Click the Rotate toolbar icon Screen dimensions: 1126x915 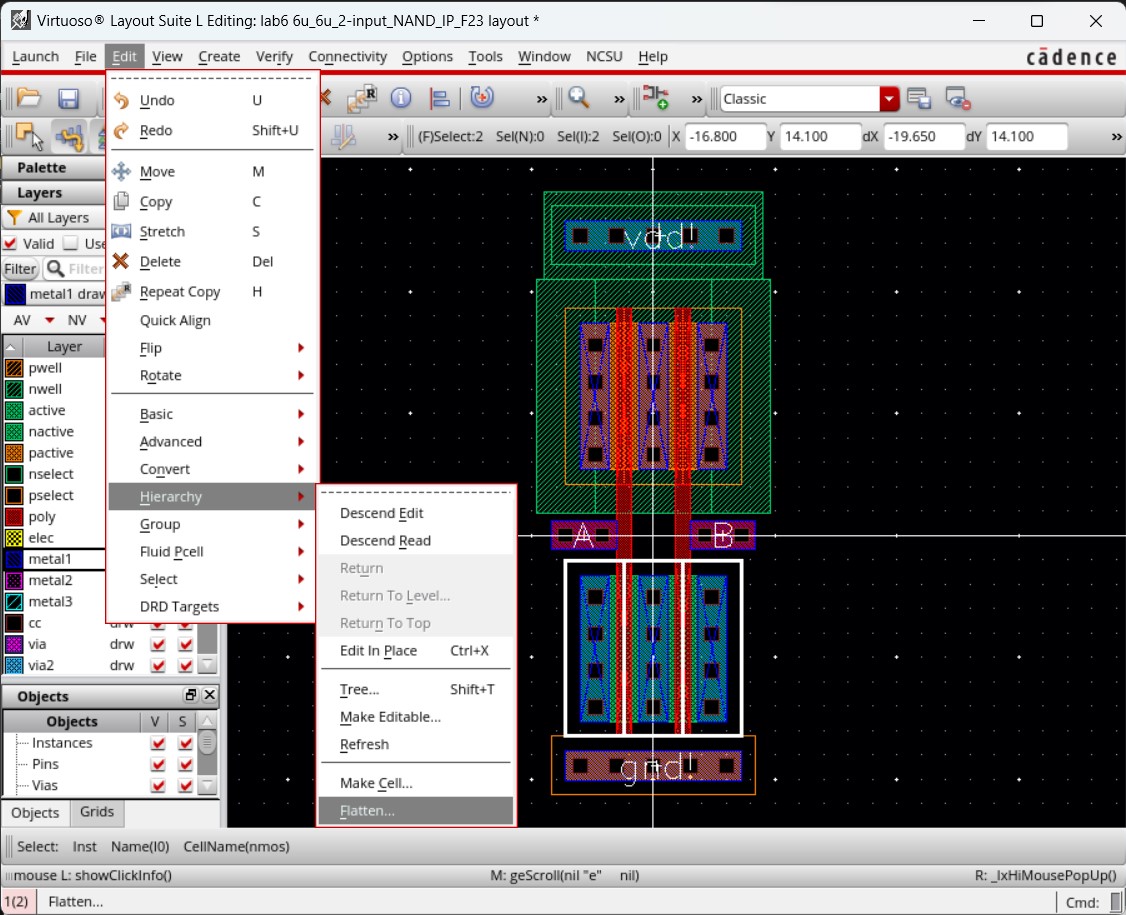[x=481, y=97]
